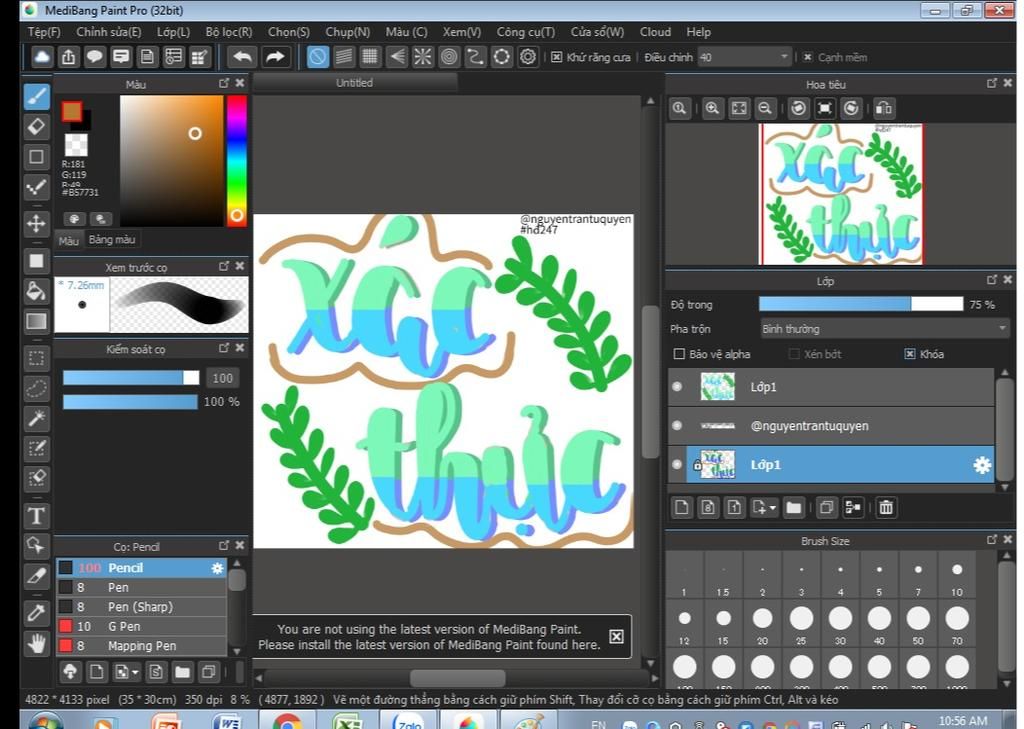Dismiss the MediBang update notification
1024x729 pixels.
[616, 636]
